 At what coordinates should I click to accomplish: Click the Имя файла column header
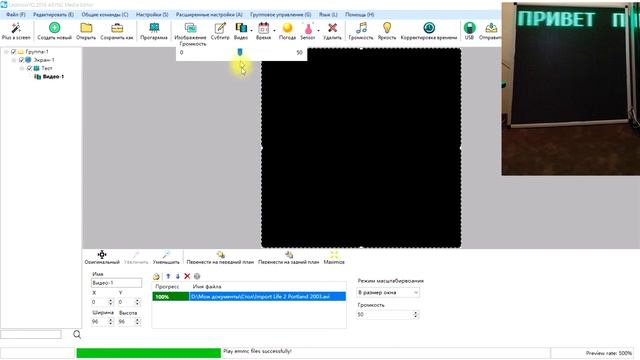(207, 287)
